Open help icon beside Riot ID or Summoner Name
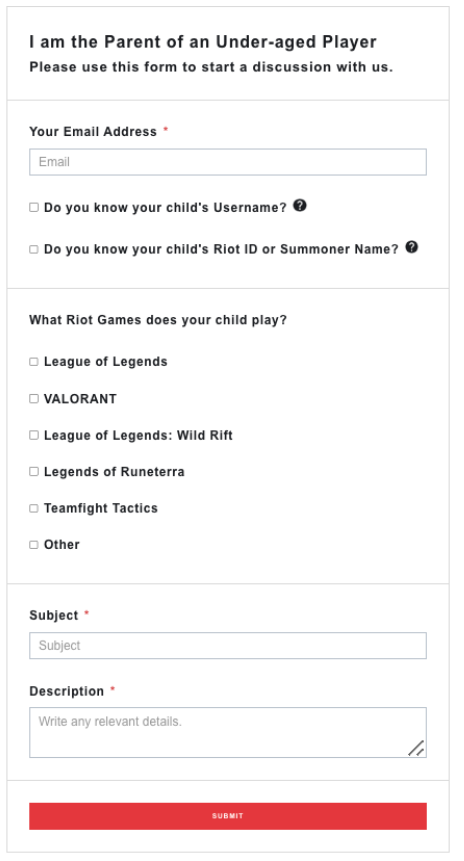The height and width of the screenshot is (861, 464). pyautogui.click(x=411, y=247)
